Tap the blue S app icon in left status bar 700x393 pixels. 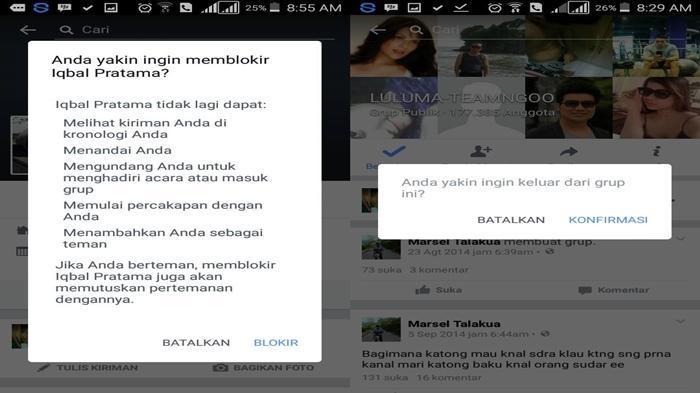[x=41, y=8]
